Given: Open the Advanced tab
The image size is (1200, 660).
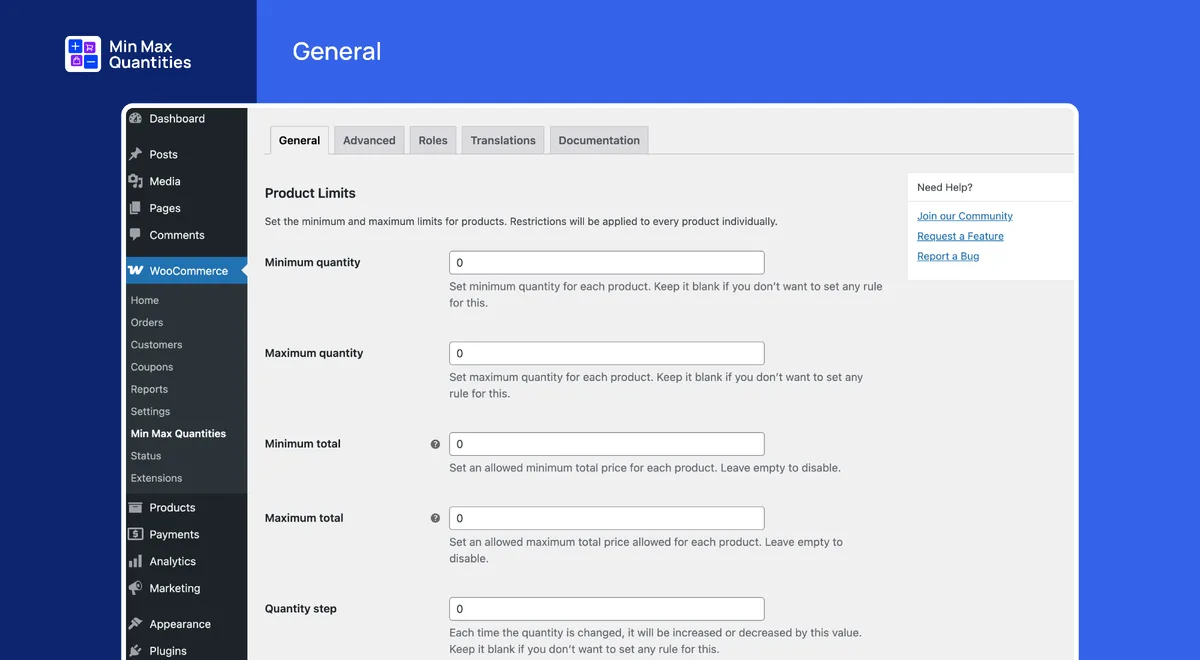Looking at the screenshot, I should [x=369, y=140].
